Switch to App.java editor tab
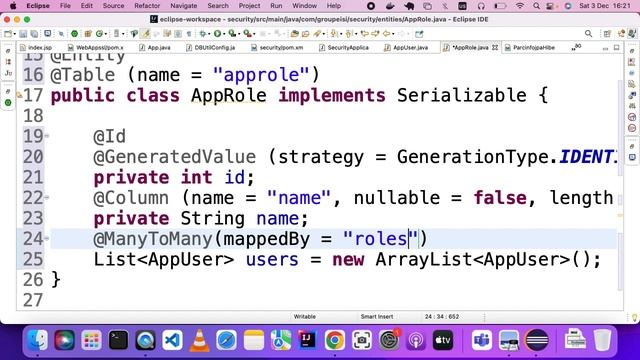Image resolution: width=640 pixels, height=360 pixels. click(155, 48)
